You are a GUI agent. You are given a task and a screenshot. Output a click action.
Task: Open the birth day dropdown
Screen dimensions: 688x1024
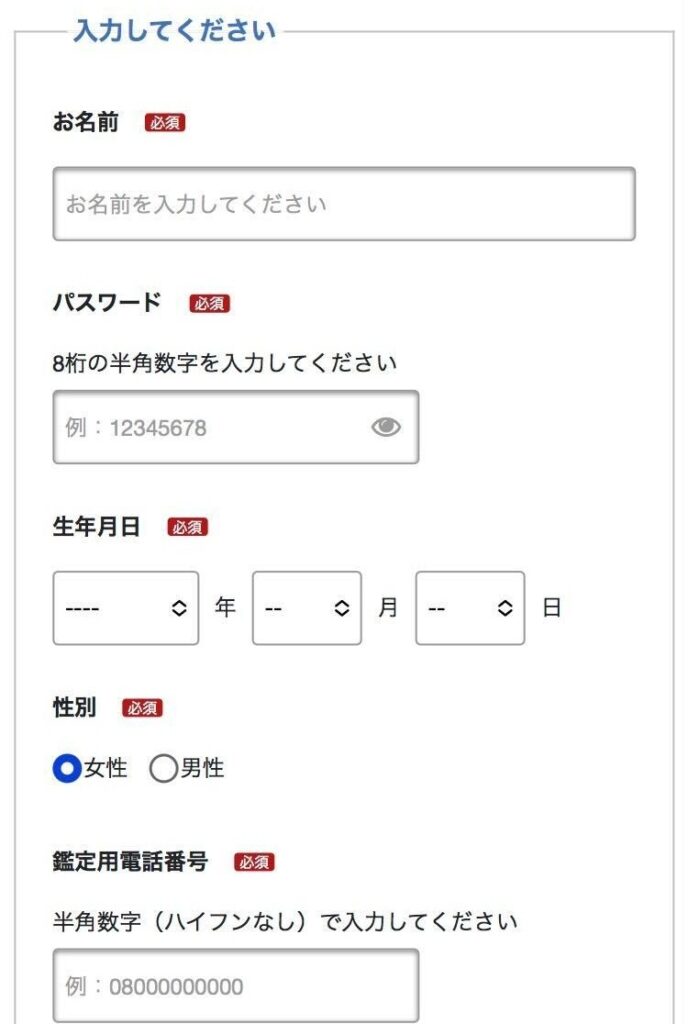coord(470,606)
